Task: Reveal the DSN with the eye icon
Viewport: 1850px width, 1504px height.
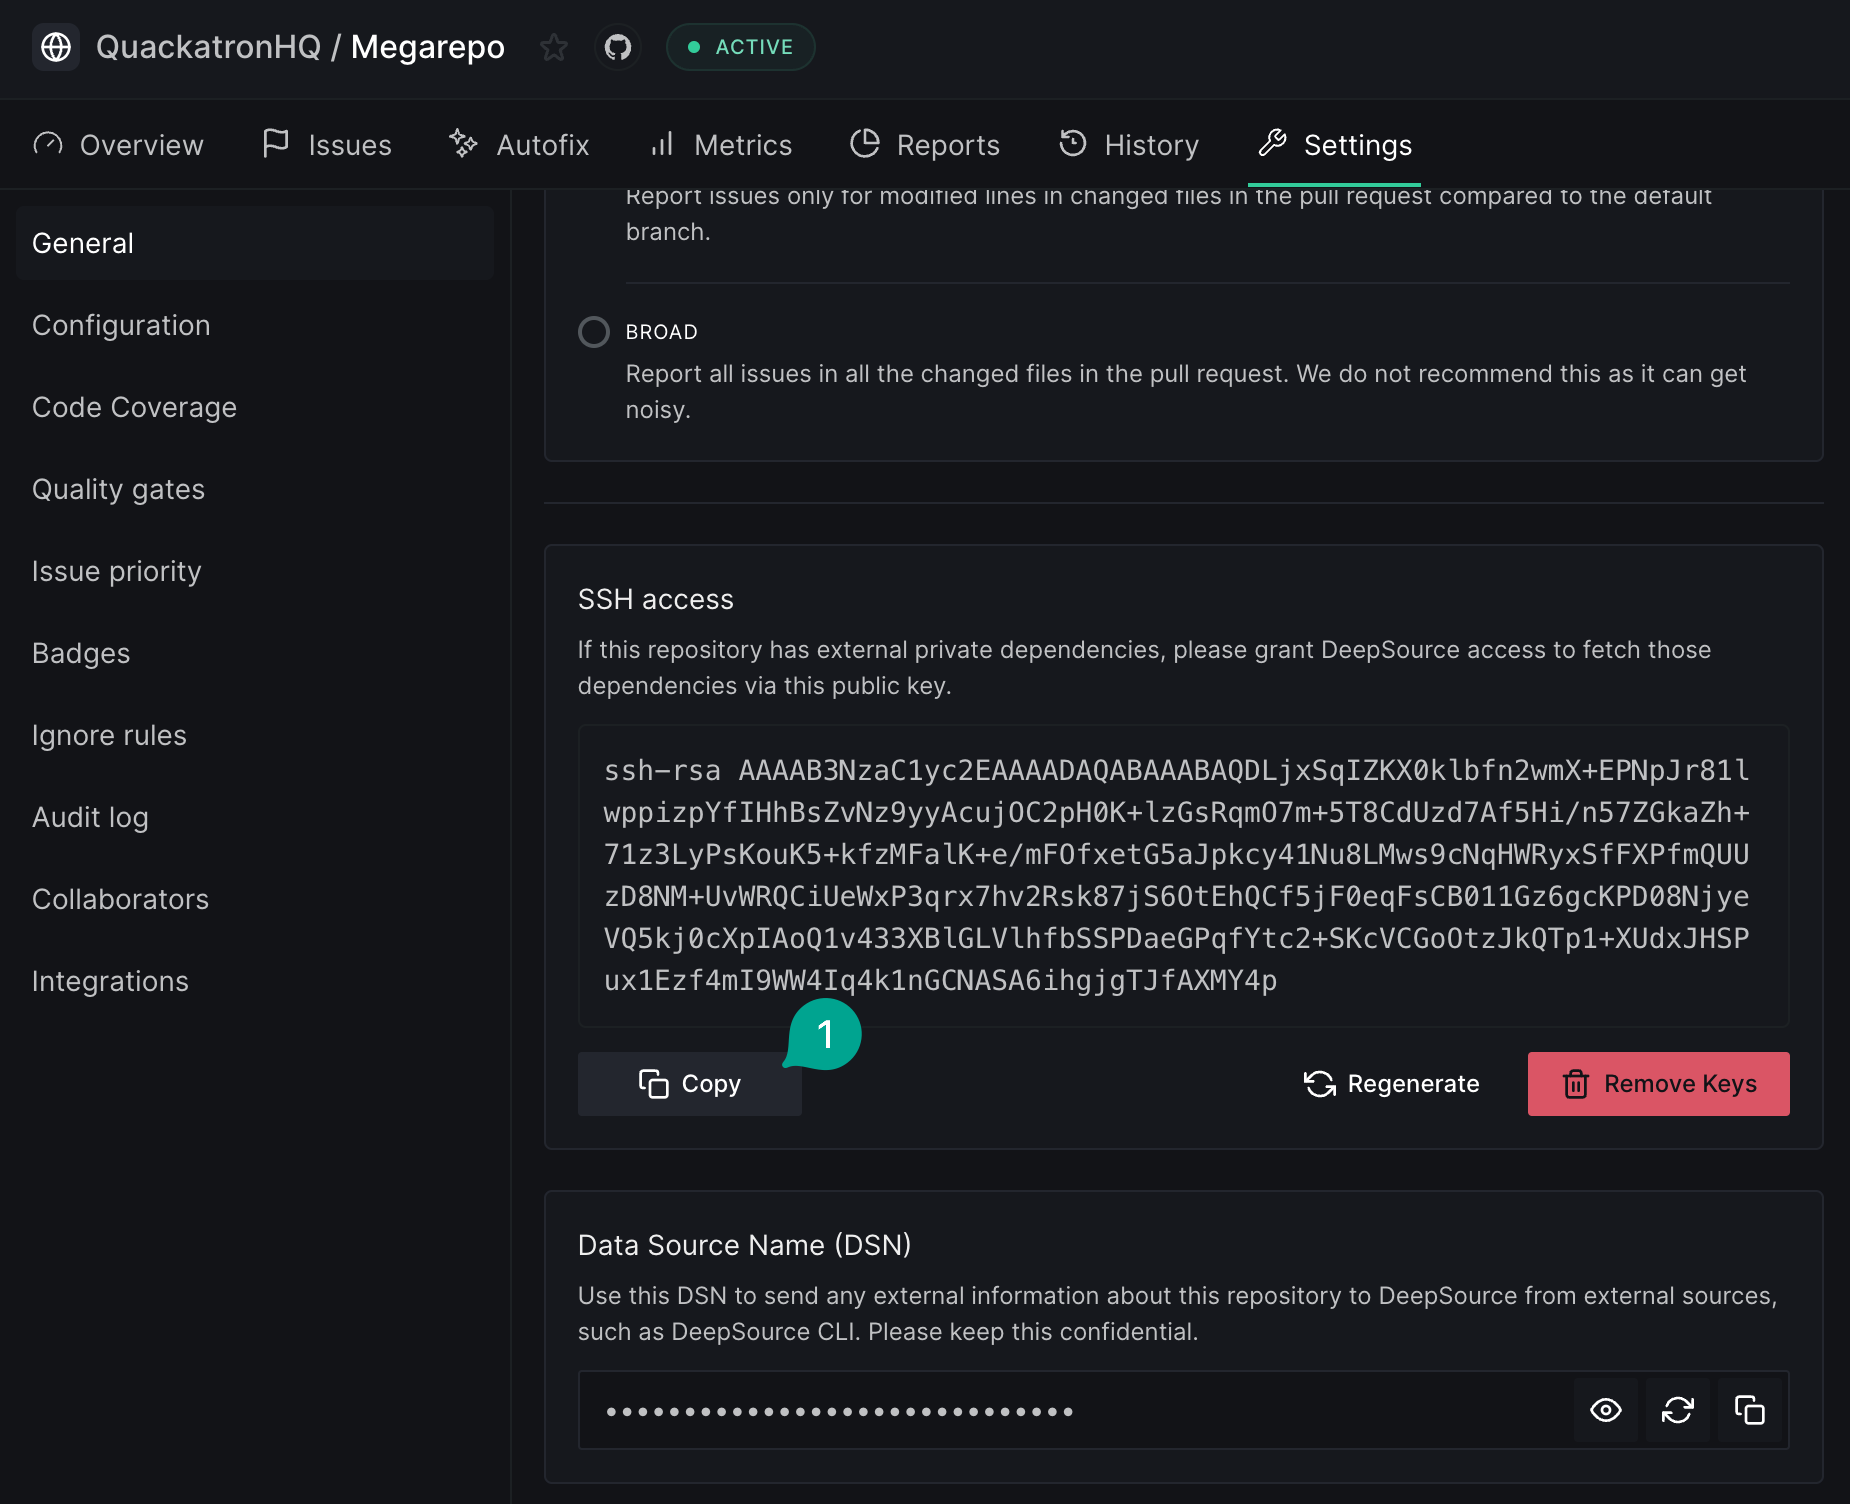Action: pos(1606,1410)
